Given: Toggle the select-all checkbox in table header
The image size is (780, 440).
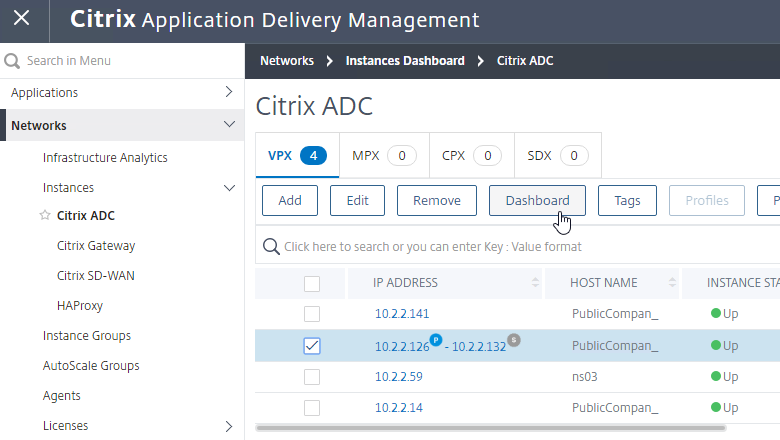Looking at the screenshot, I should click(x=312, y=284).
